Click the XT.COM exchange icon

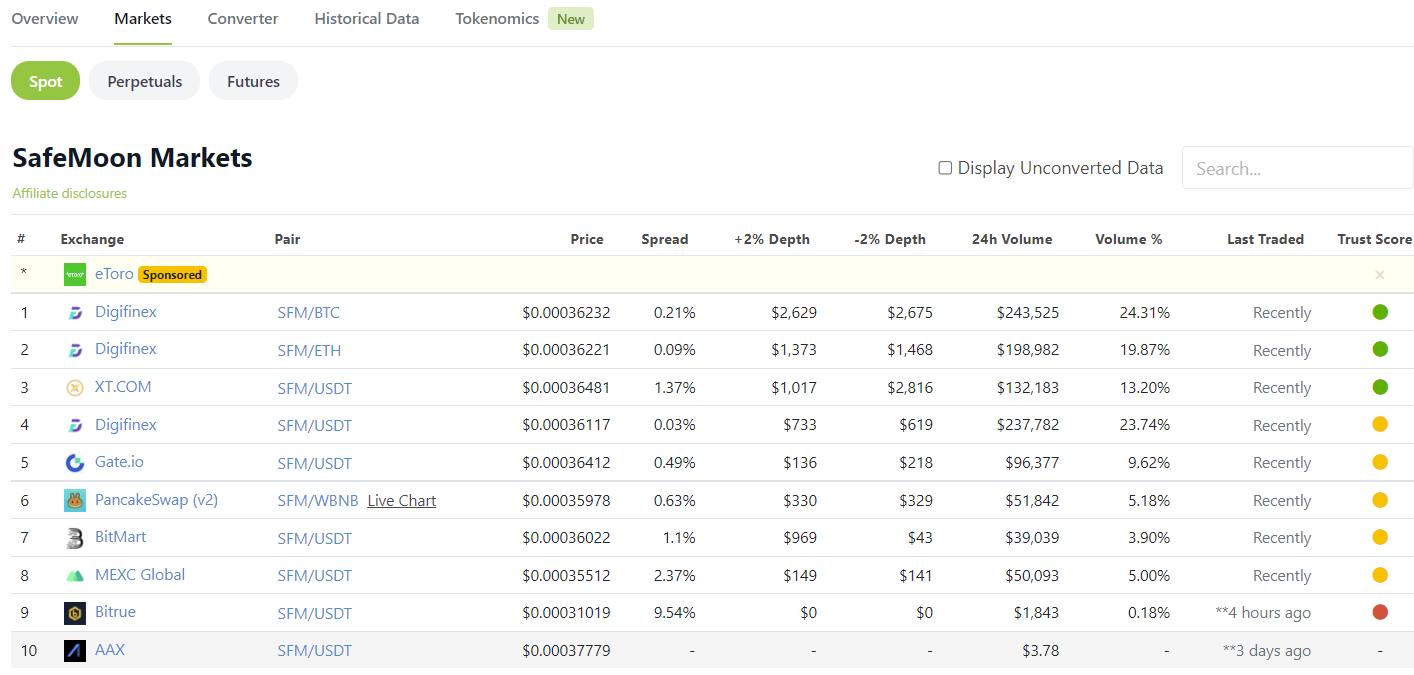74,388
